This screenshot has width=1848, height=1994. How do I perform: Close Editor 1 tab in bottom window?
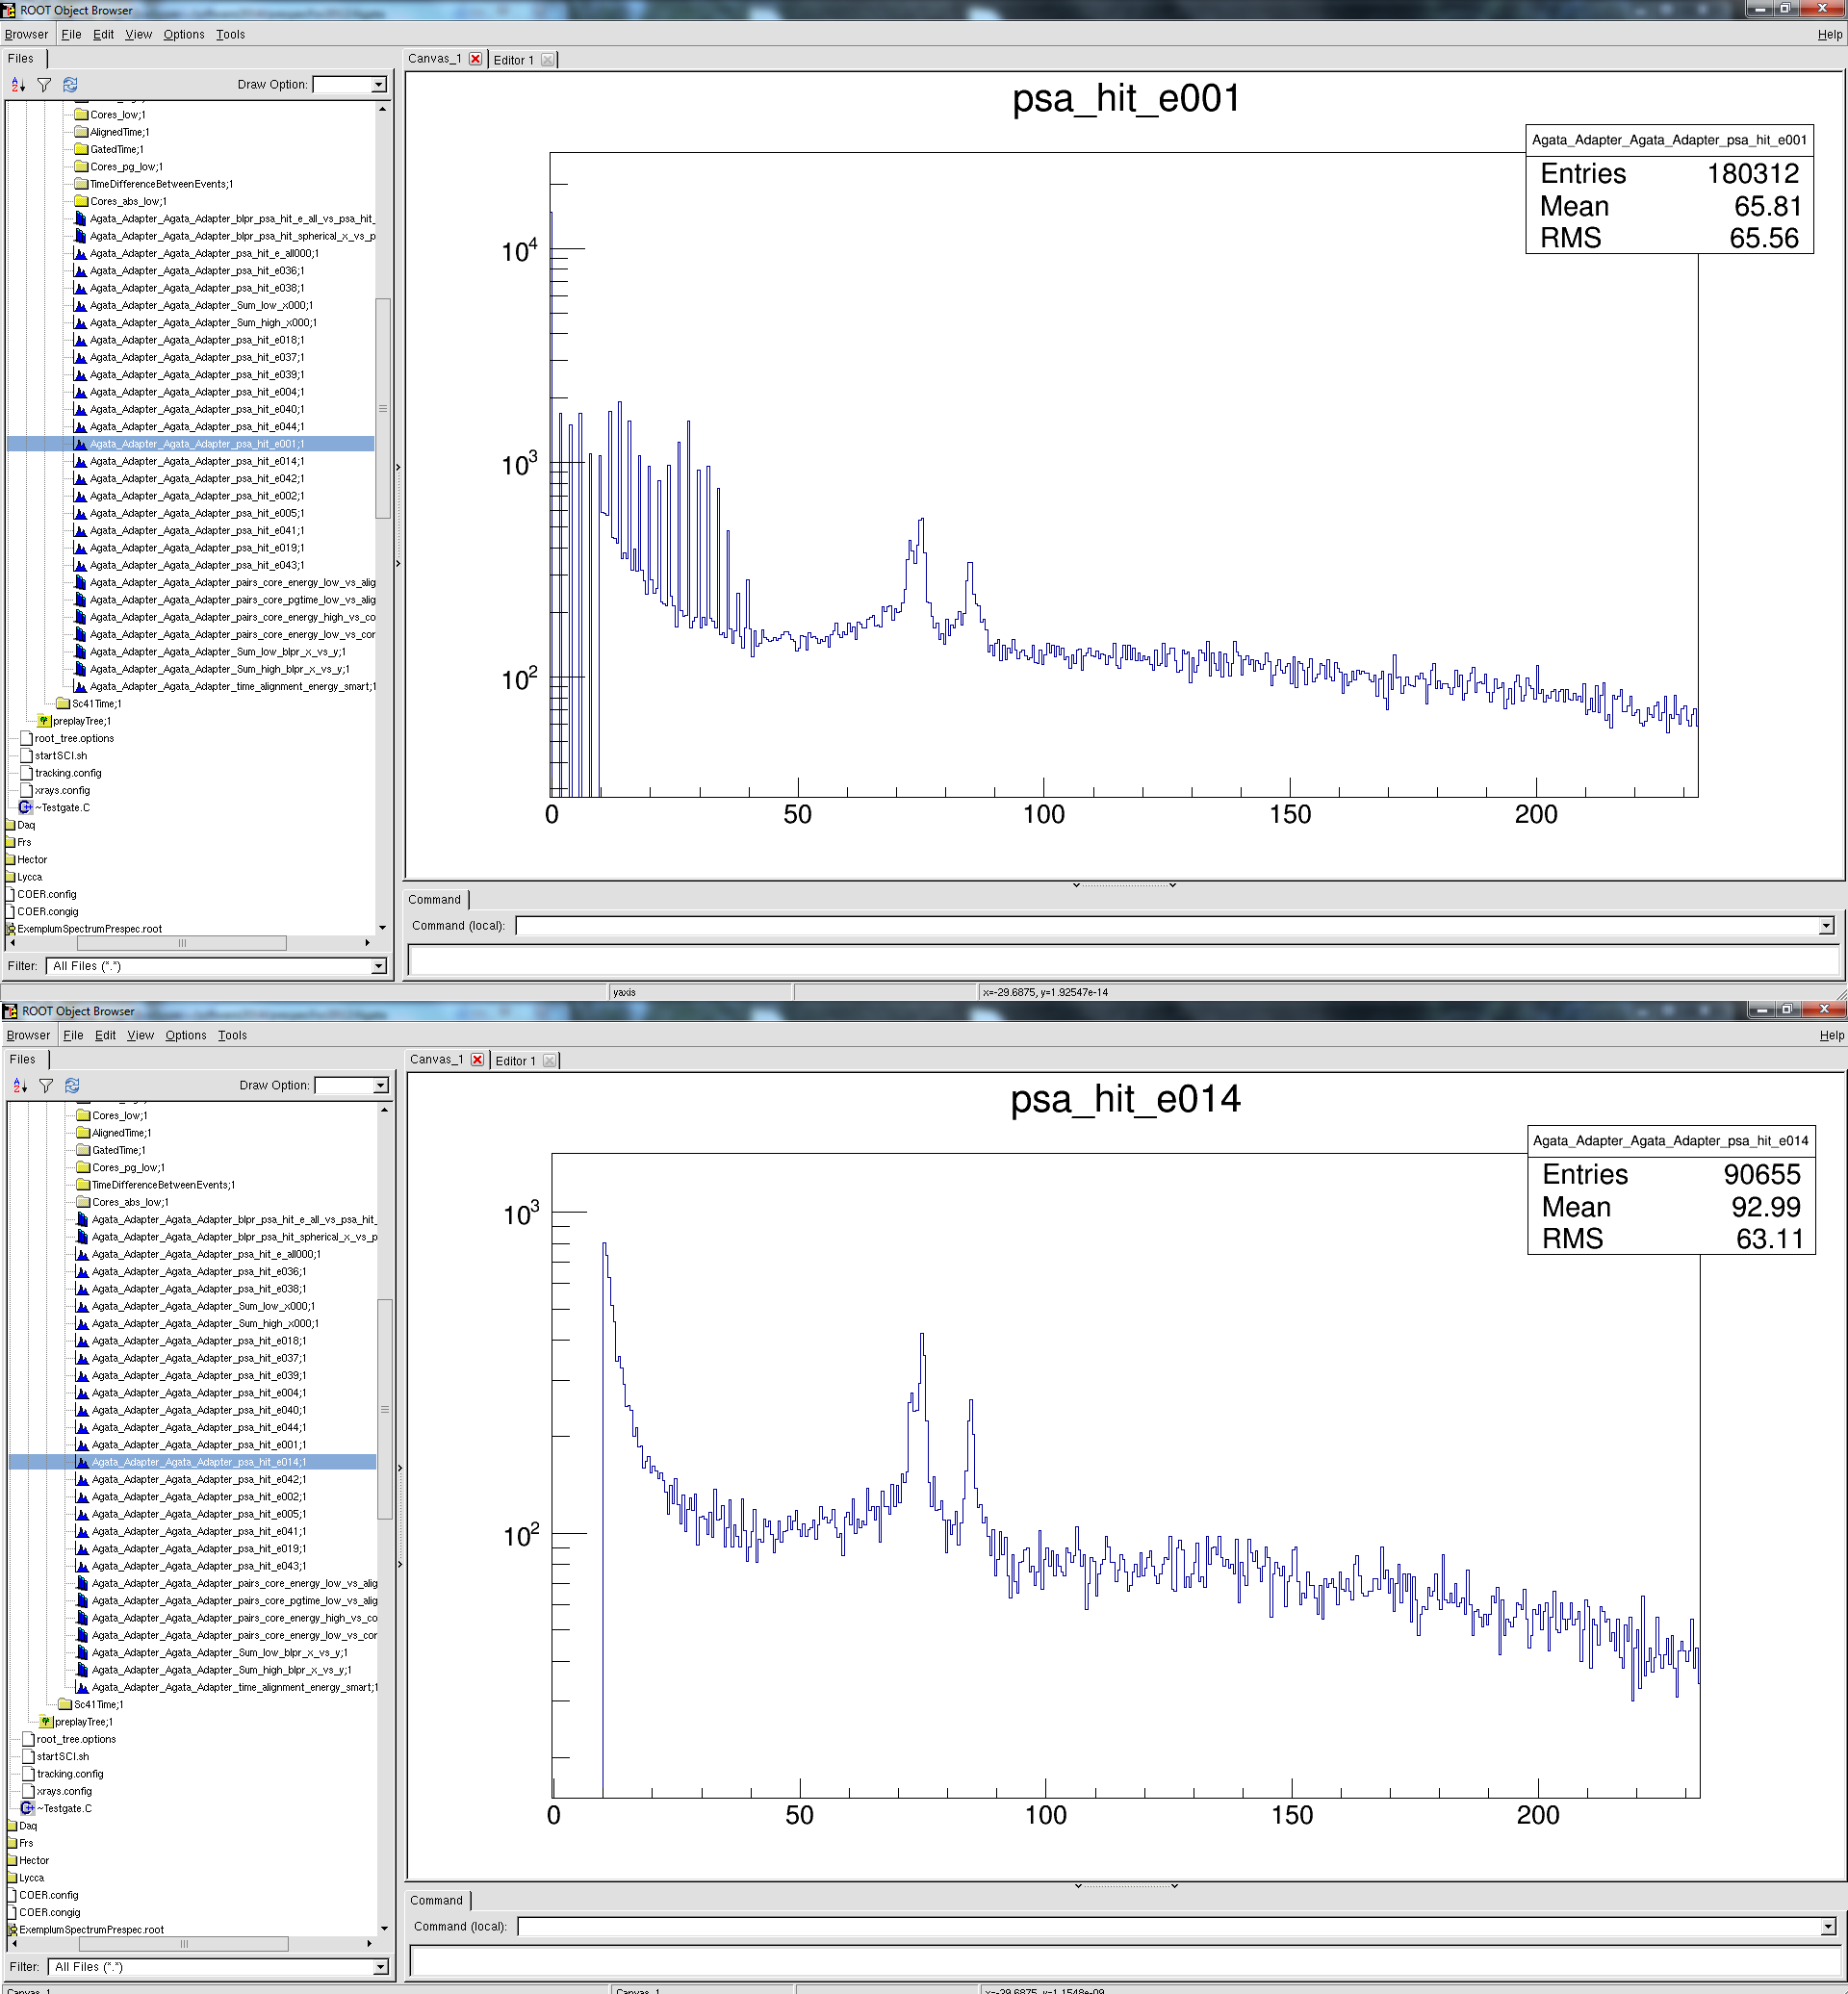click(549, 1061)
